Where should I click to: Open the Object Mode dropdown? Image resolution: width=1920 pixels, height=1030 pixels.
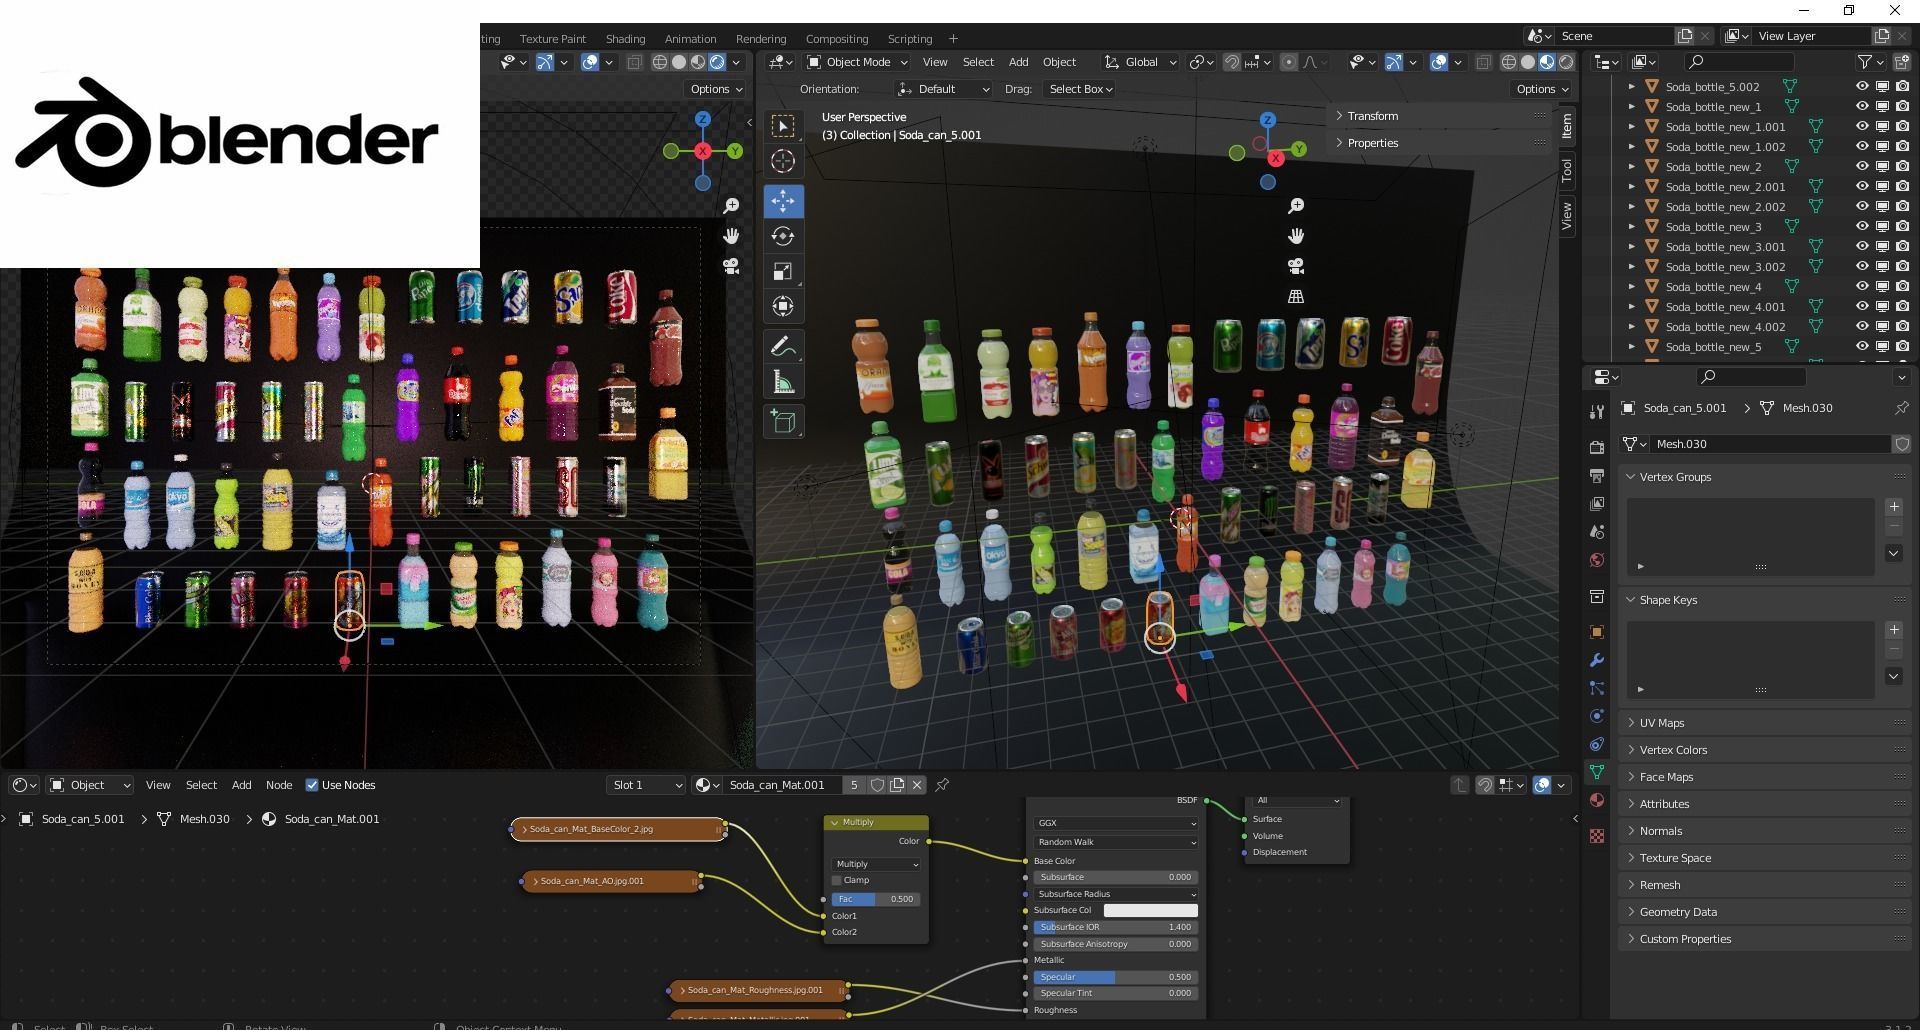[x=857, y=62]
